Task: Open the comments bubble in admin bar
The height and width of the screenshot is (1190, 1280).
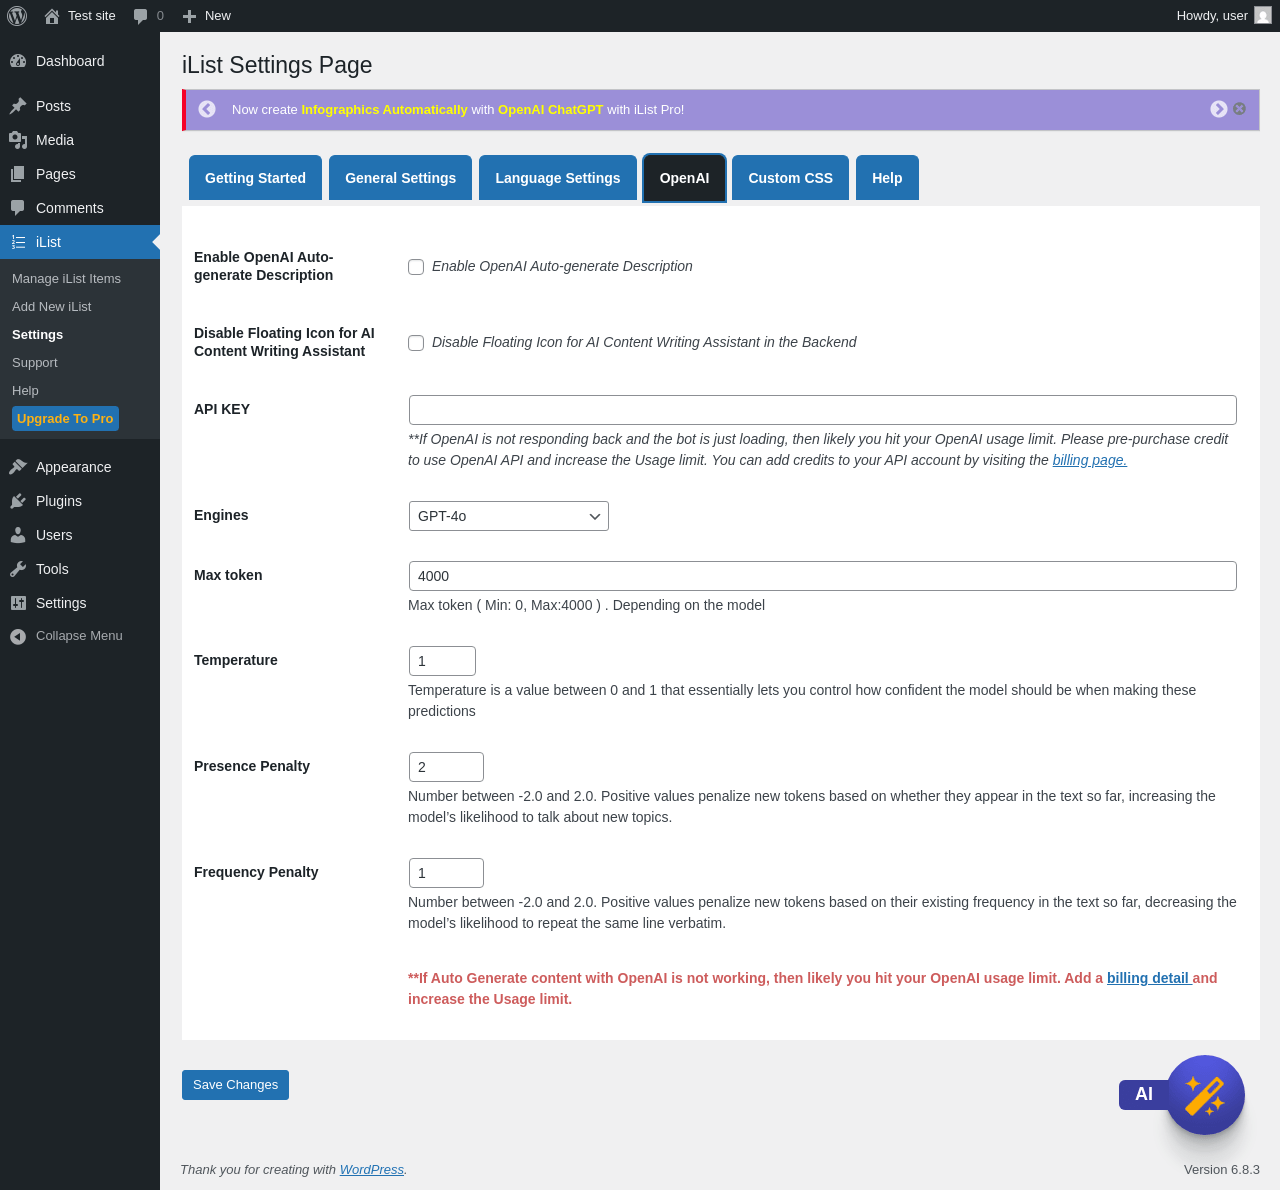Action: pyautogui.click(x=148, y=16)
